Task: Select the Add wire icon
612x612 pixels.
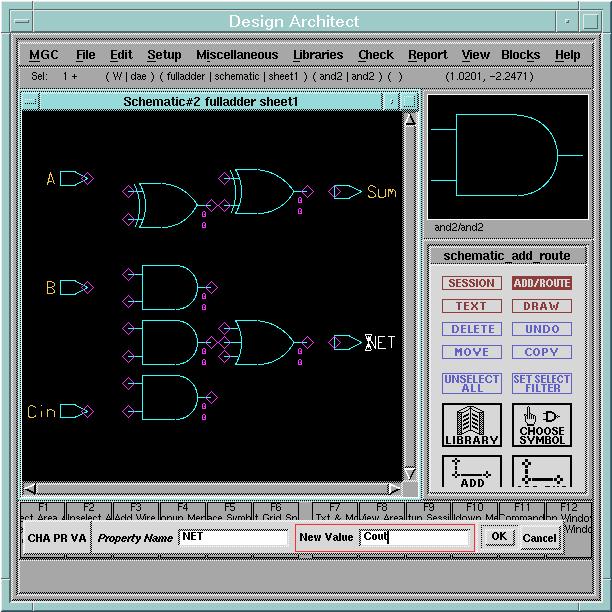Action: click(x=471, y=472)
